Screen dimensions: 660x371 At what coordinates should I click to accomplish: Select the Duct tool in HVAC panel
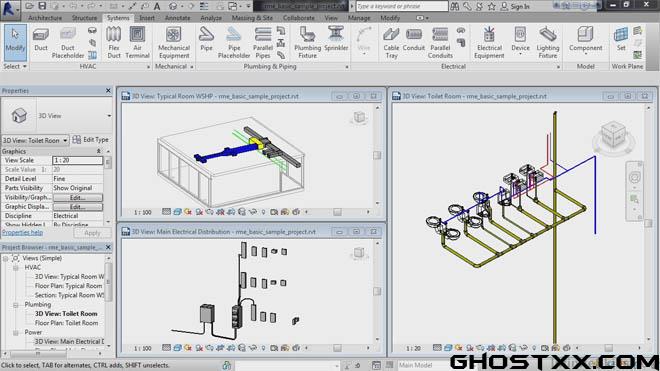pyautogui.click(x=41, y=41)
